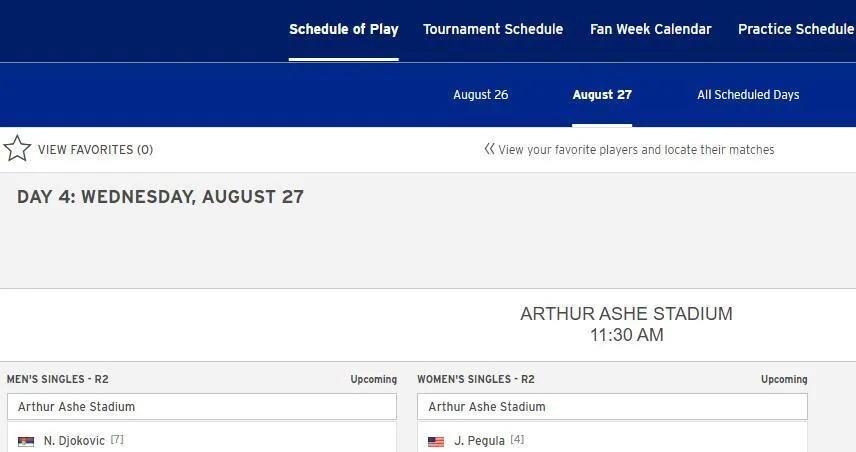Select the August 27 date tab

(602, 95)
